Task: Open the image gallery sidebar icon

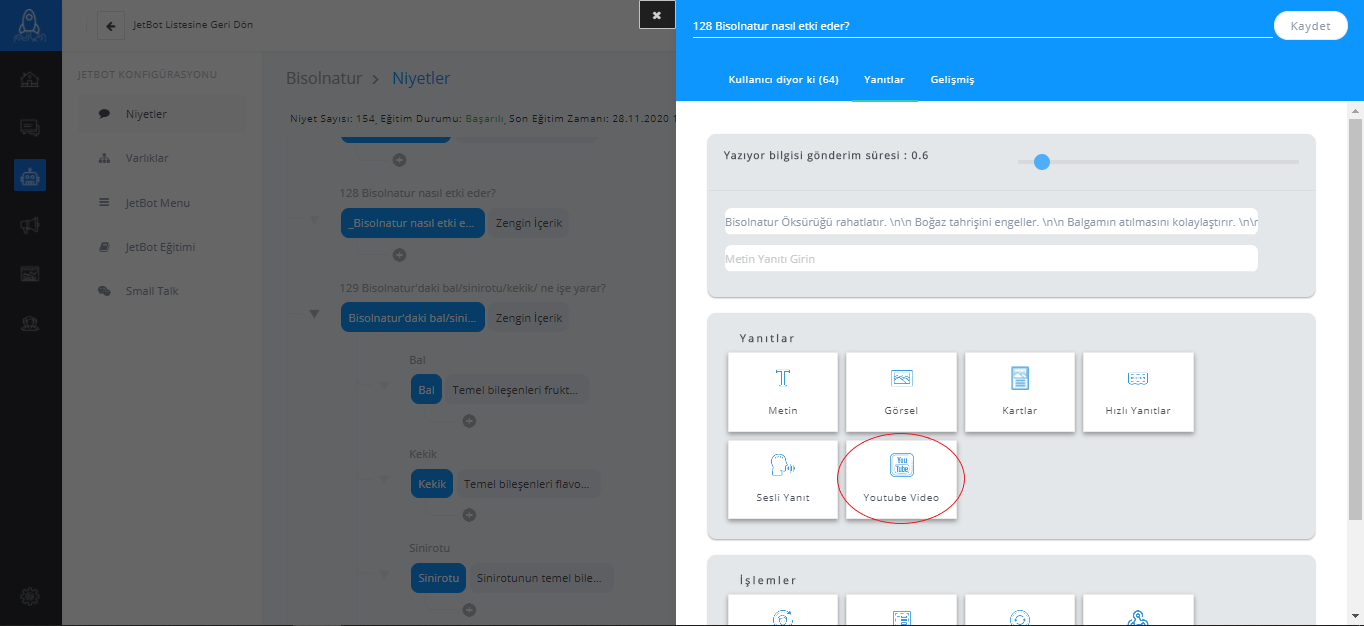Action: [x=30, y=273]
